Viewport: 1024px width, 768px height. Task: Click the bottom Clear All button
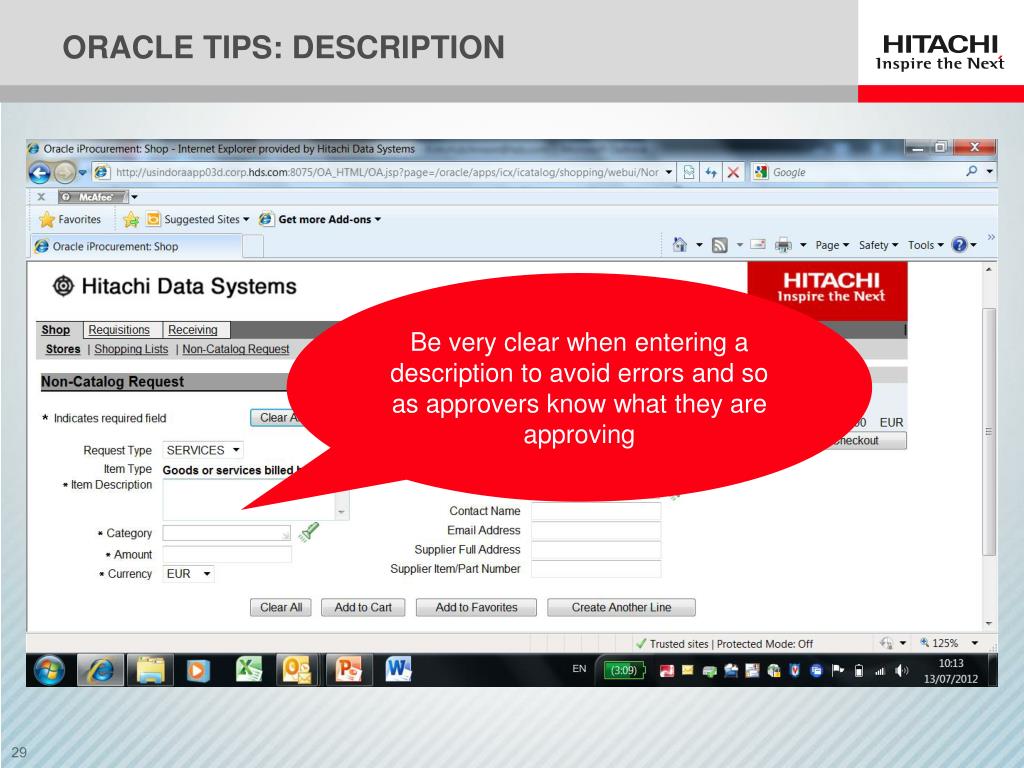pyautogui.click(x=281, y=607)
